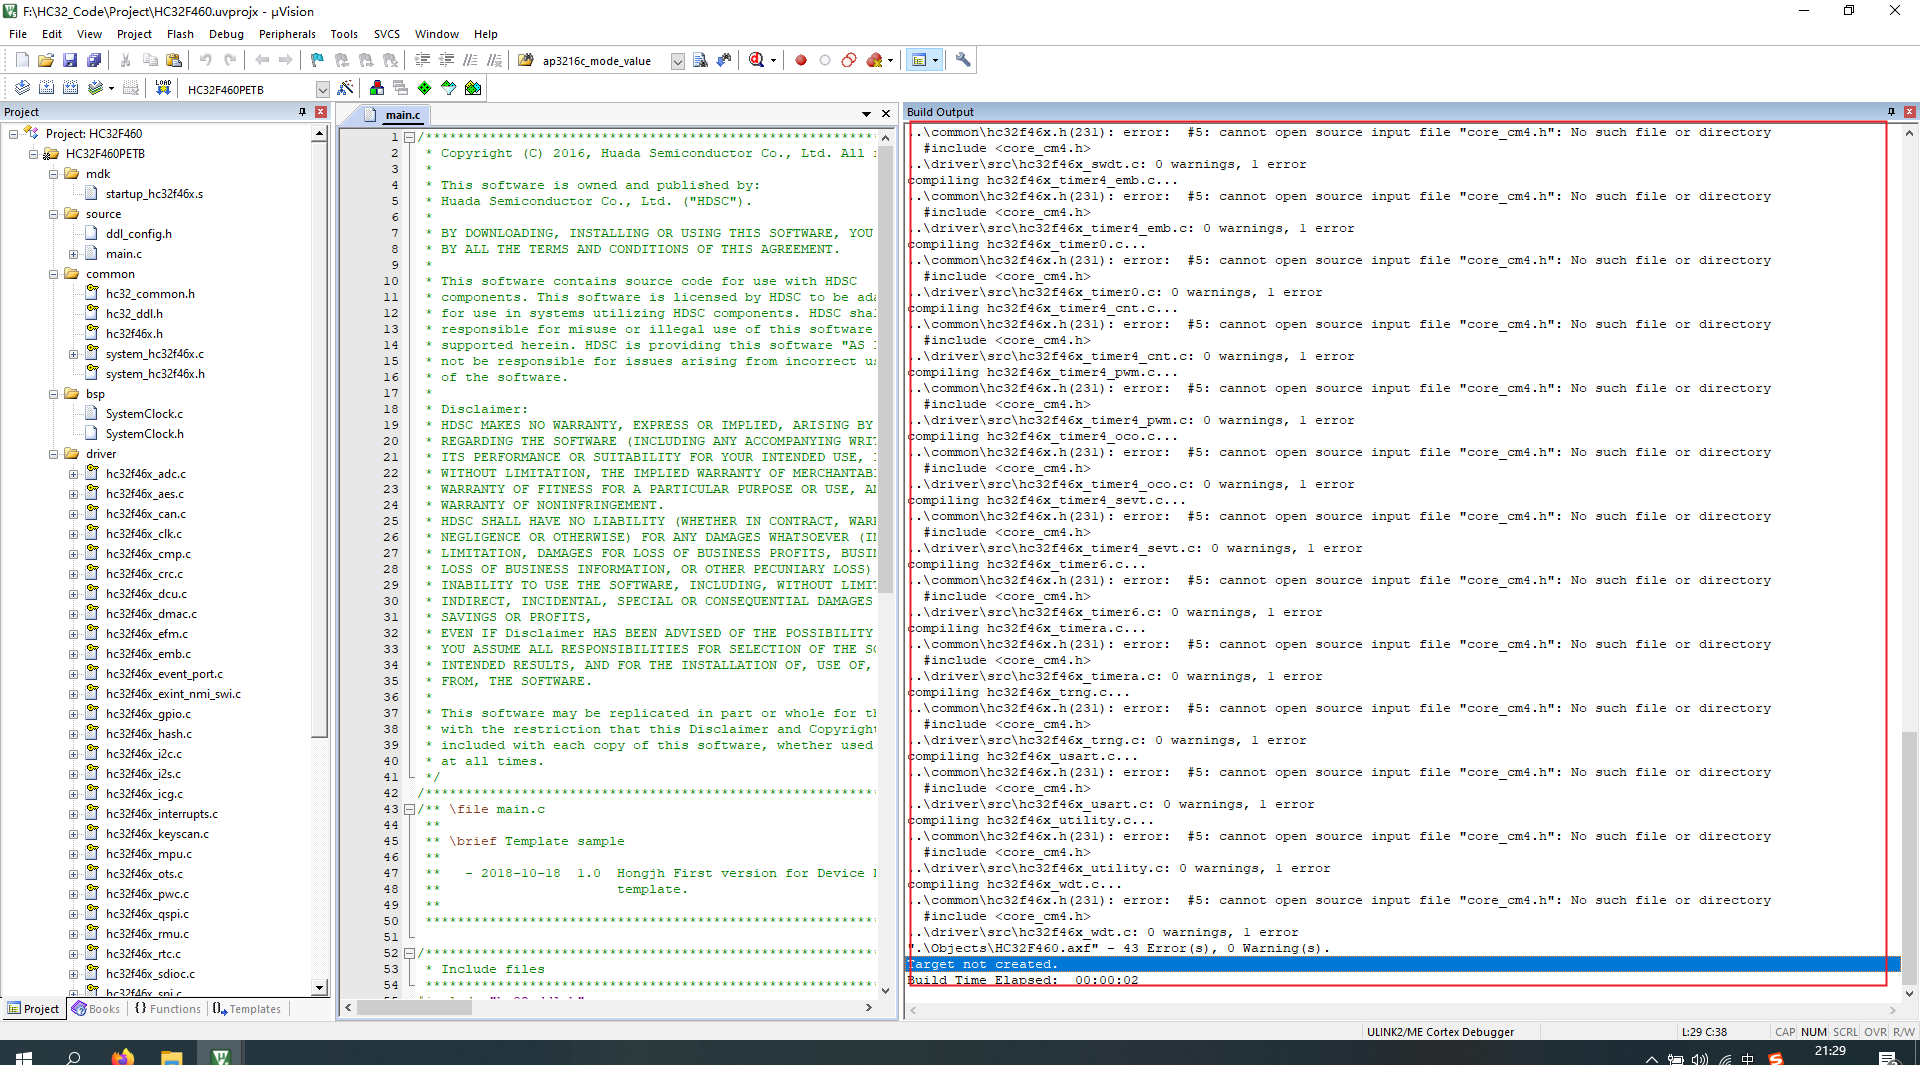Open the HC32F460PETB target dropdown
The height and width of the screenshot is (1065, 1920).
coord(322,89)
